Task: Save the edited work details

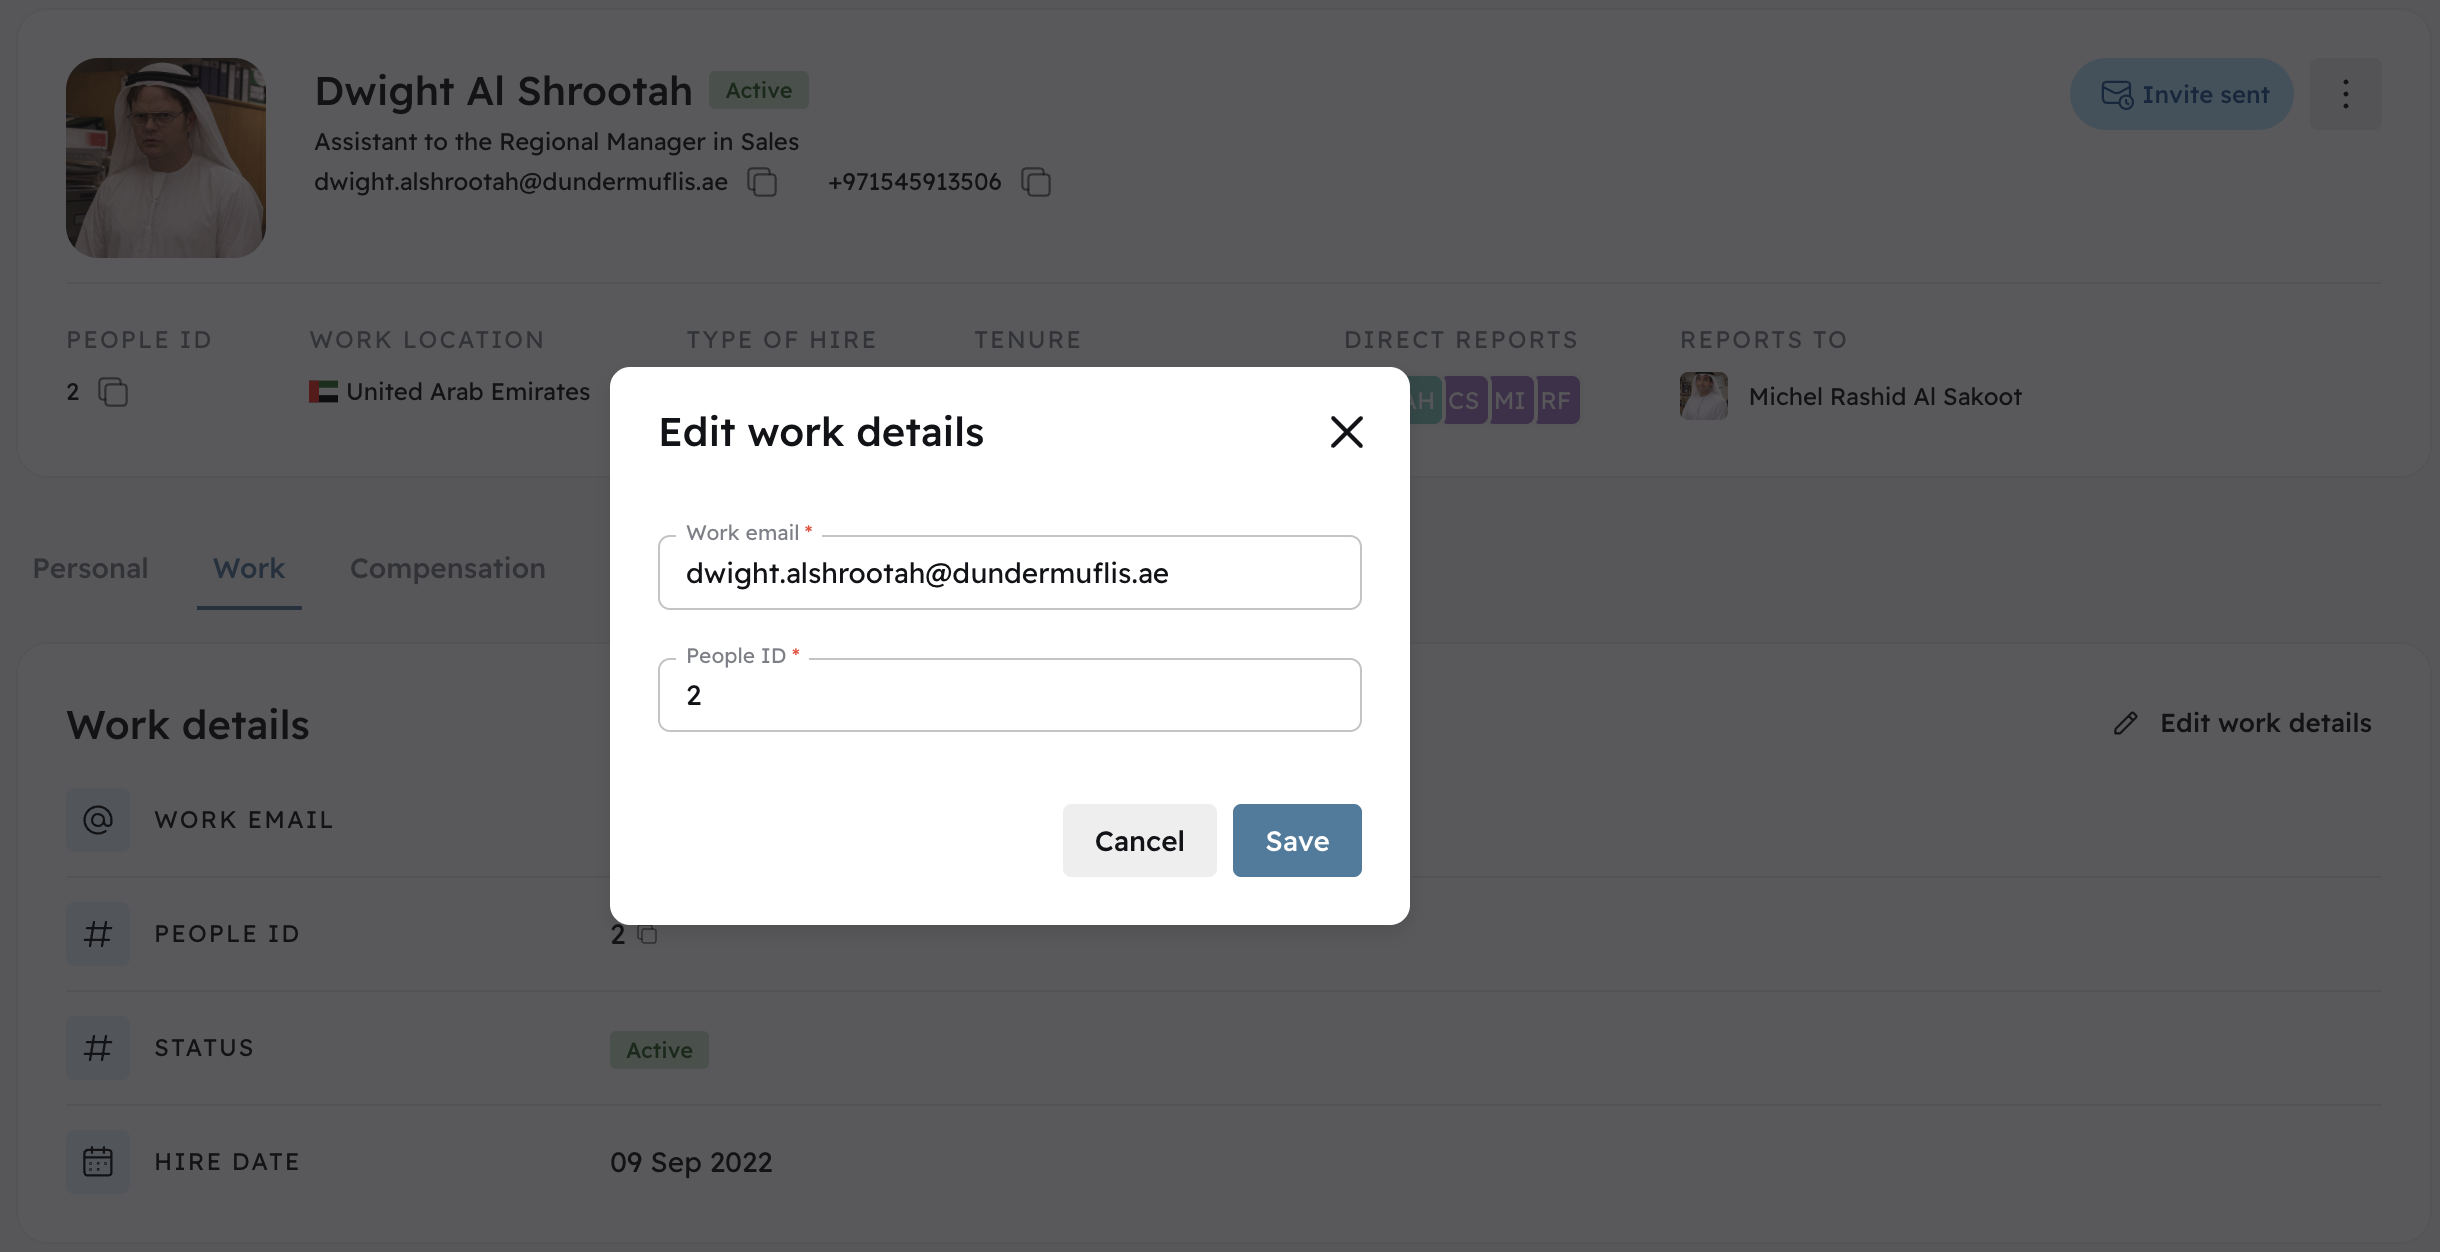Action: 1296,841
